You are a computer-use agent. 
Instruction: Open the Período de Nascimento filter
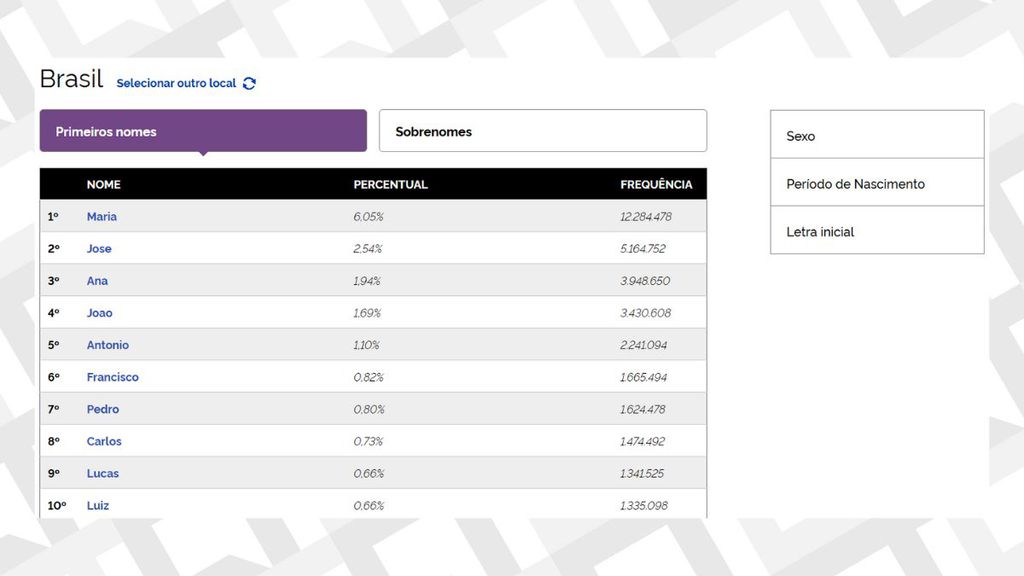tap(876, 183)
